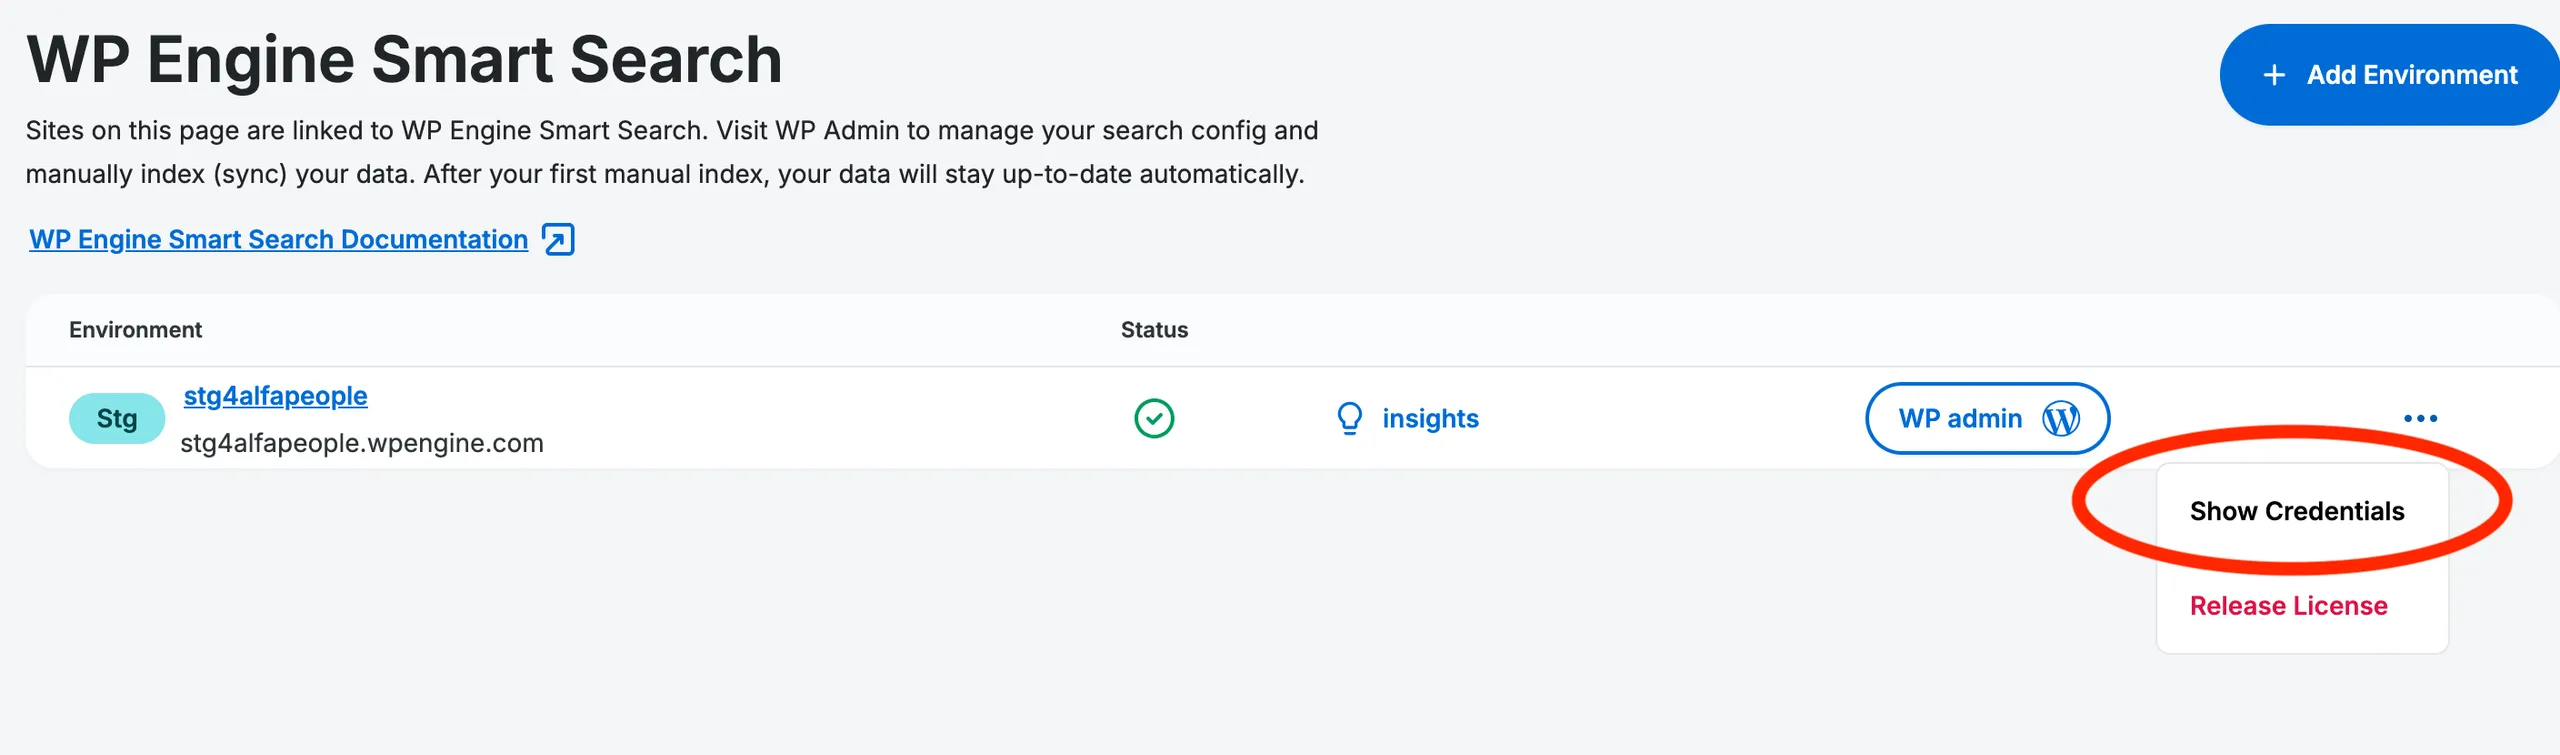2560x755 pixels.
Task: Open WP admin for stg4alfapeople
Action: 1988,418
